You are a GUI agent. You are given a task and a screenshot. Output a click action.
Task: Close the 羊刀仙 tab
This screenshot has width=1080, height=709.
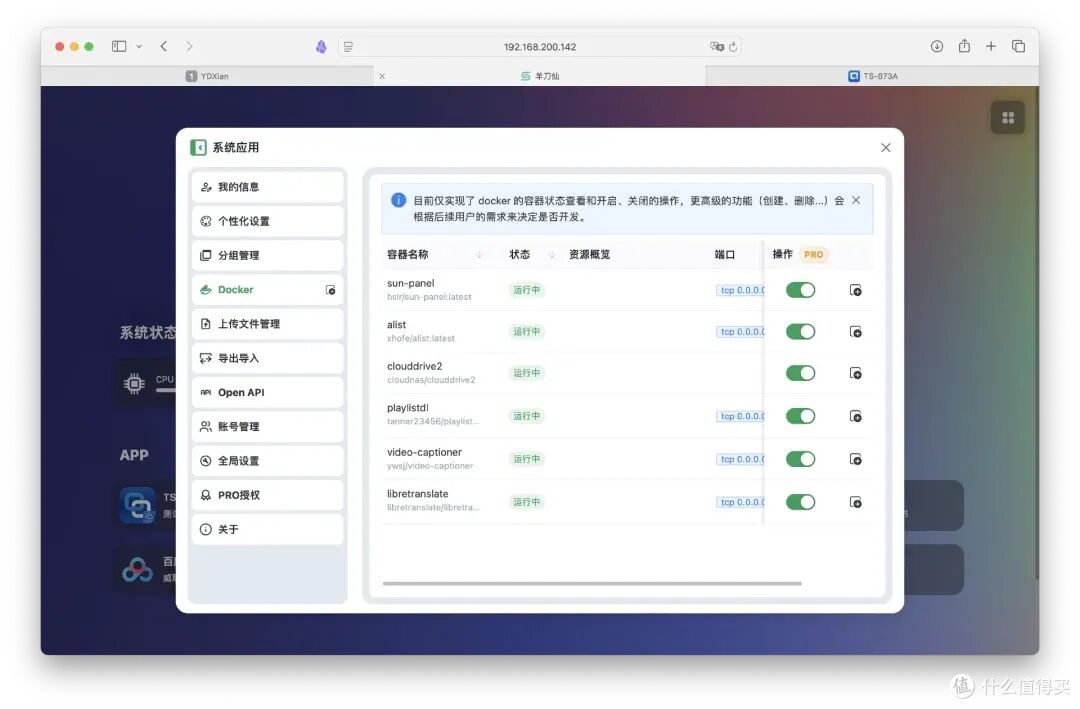click(x=382, y=76)
